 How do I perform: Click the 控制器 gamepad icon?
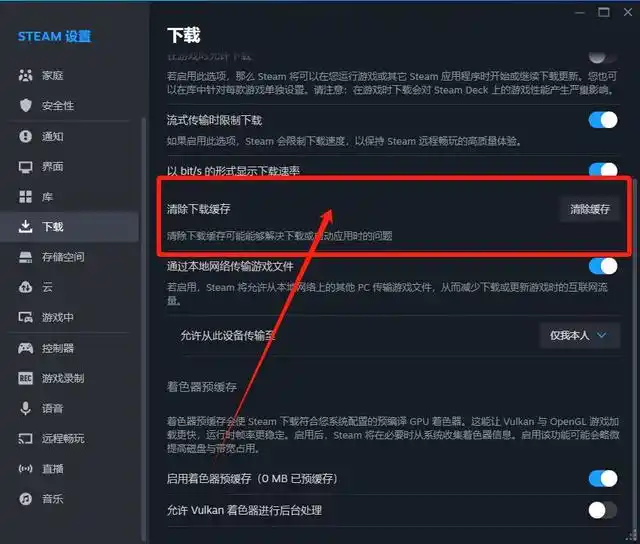tap(25, 348)
